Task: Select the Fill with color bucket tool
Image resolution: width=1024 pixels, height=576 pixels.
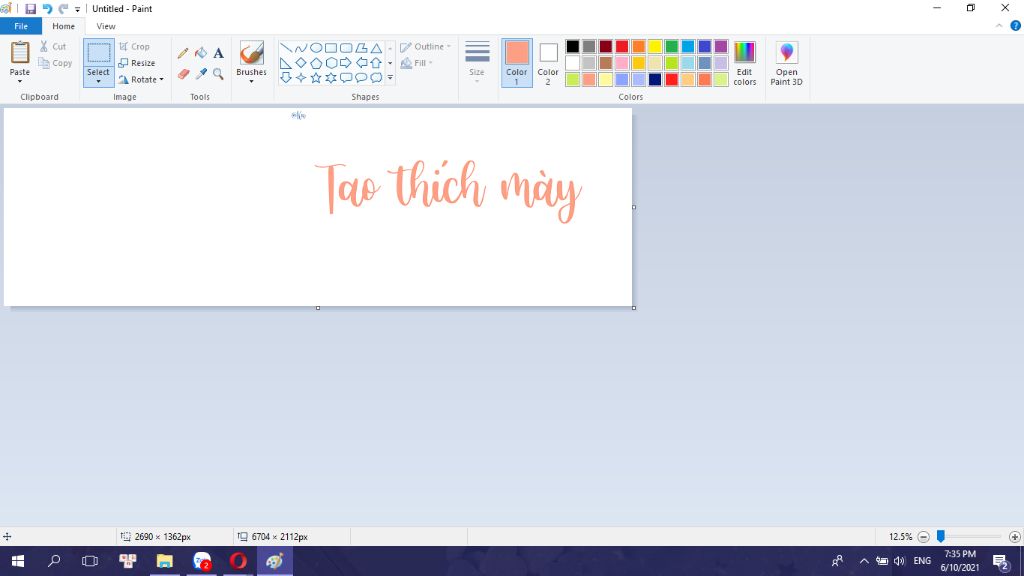Action: click(x=201, y=53)
